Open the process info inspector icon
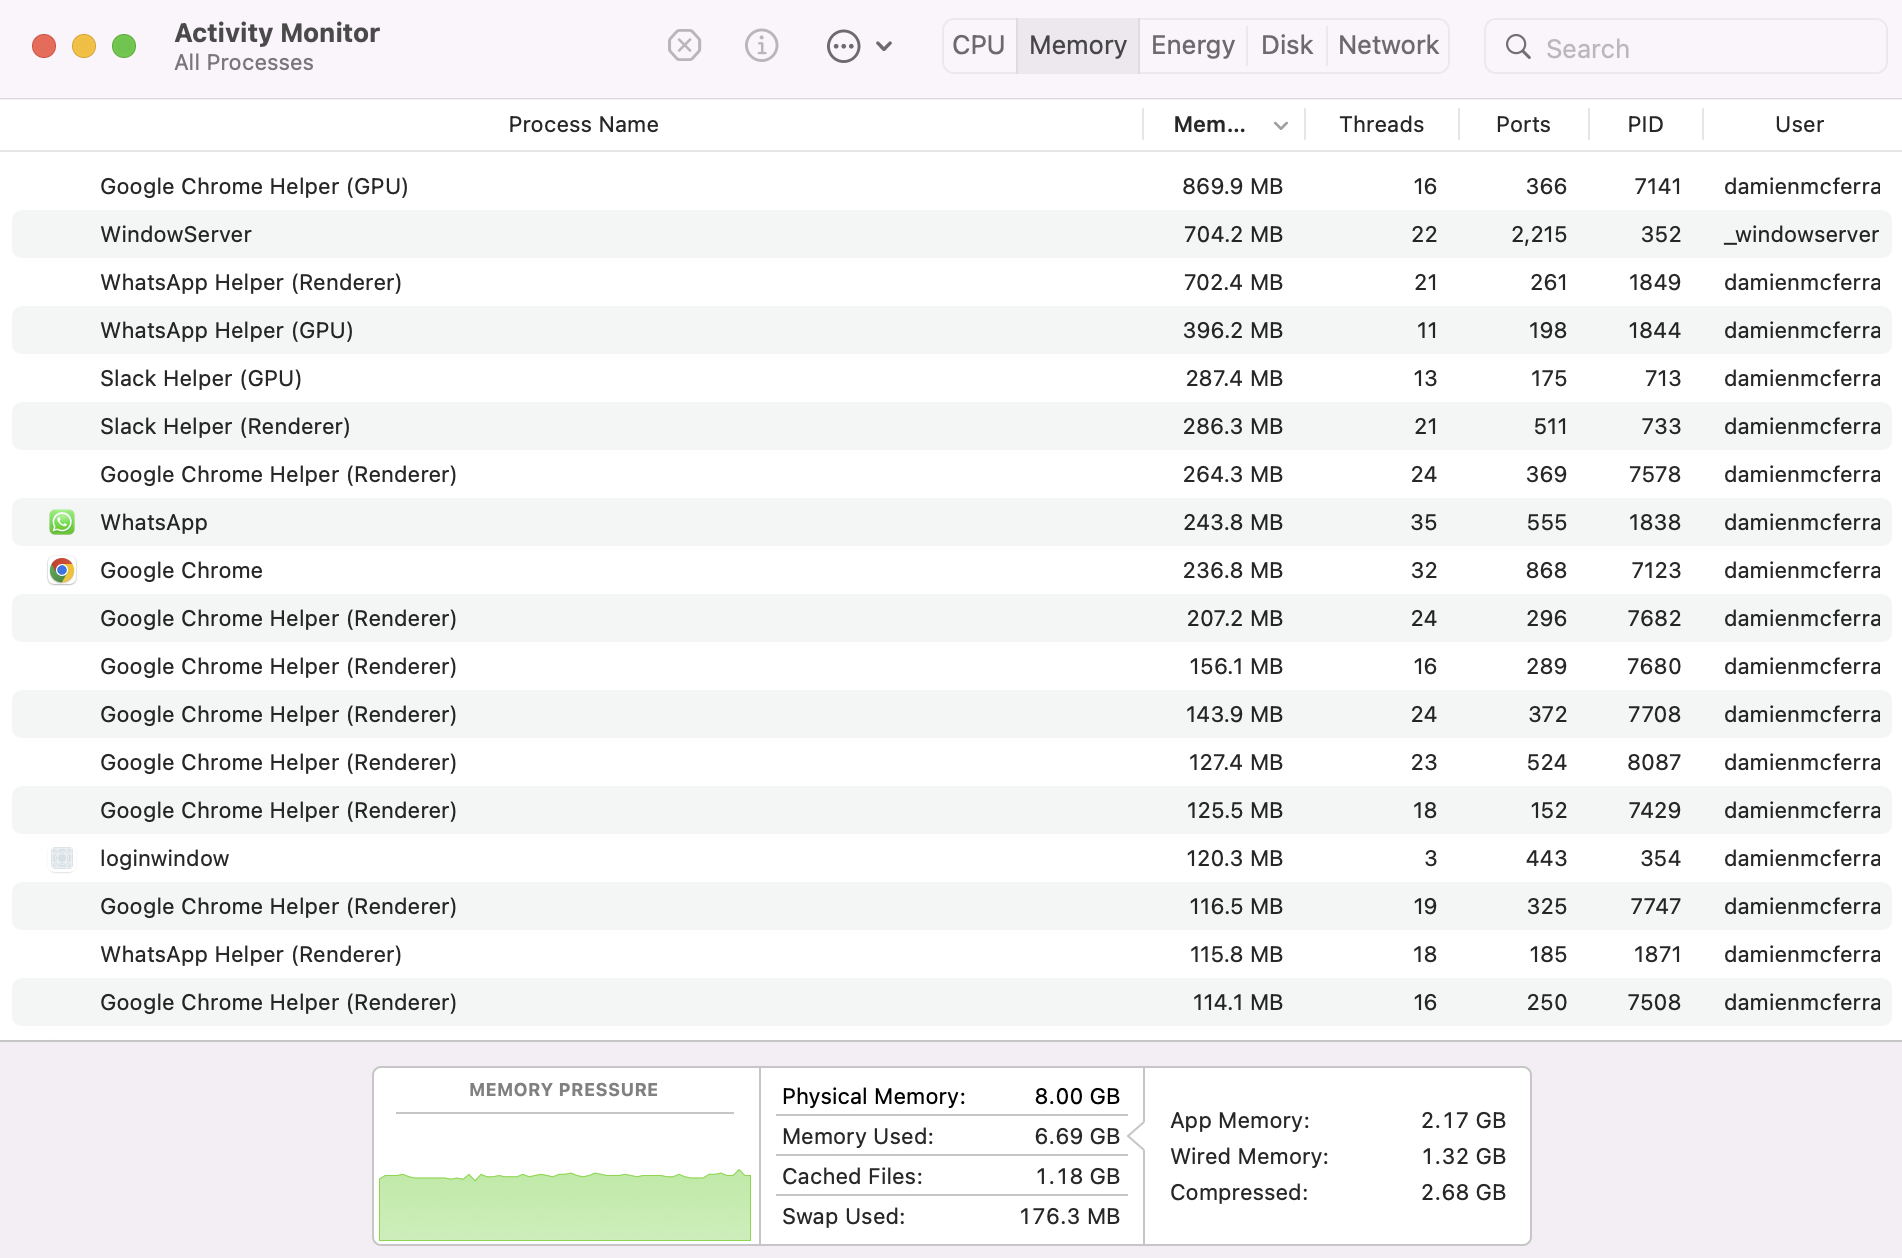Image resolution: width=1902 pixels, height=1258 pixels. coord(761,46)
